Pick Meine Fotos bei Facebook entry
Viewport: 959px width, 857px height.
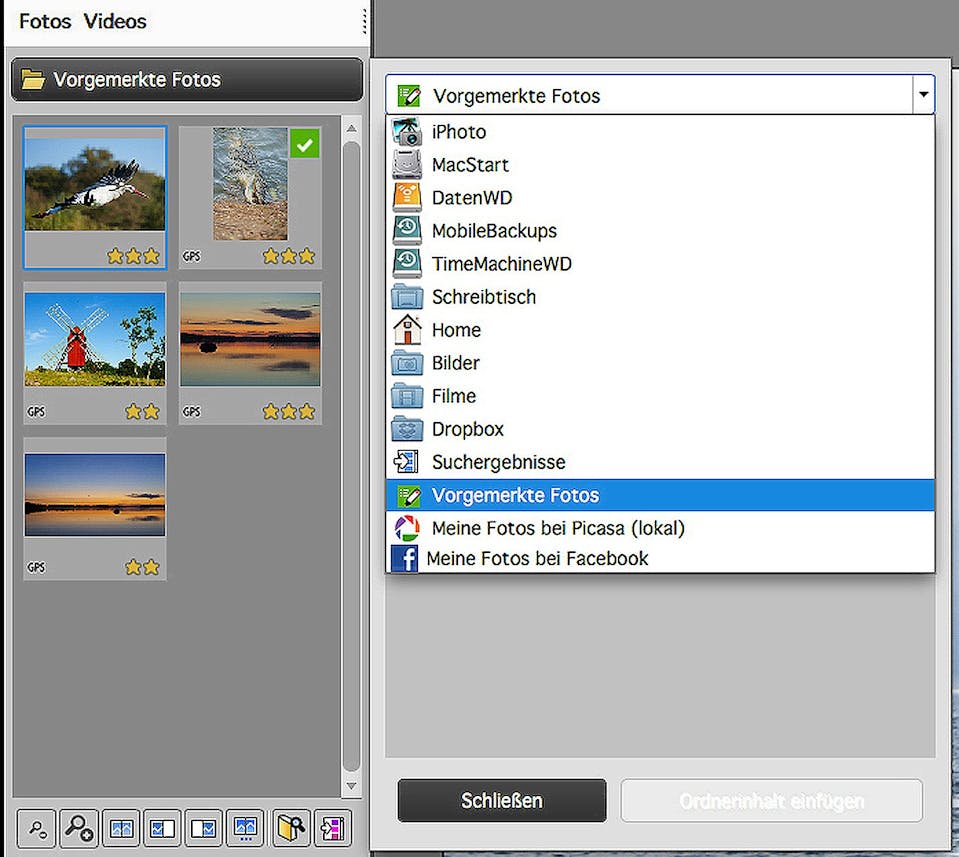click(x=537, y=558)
